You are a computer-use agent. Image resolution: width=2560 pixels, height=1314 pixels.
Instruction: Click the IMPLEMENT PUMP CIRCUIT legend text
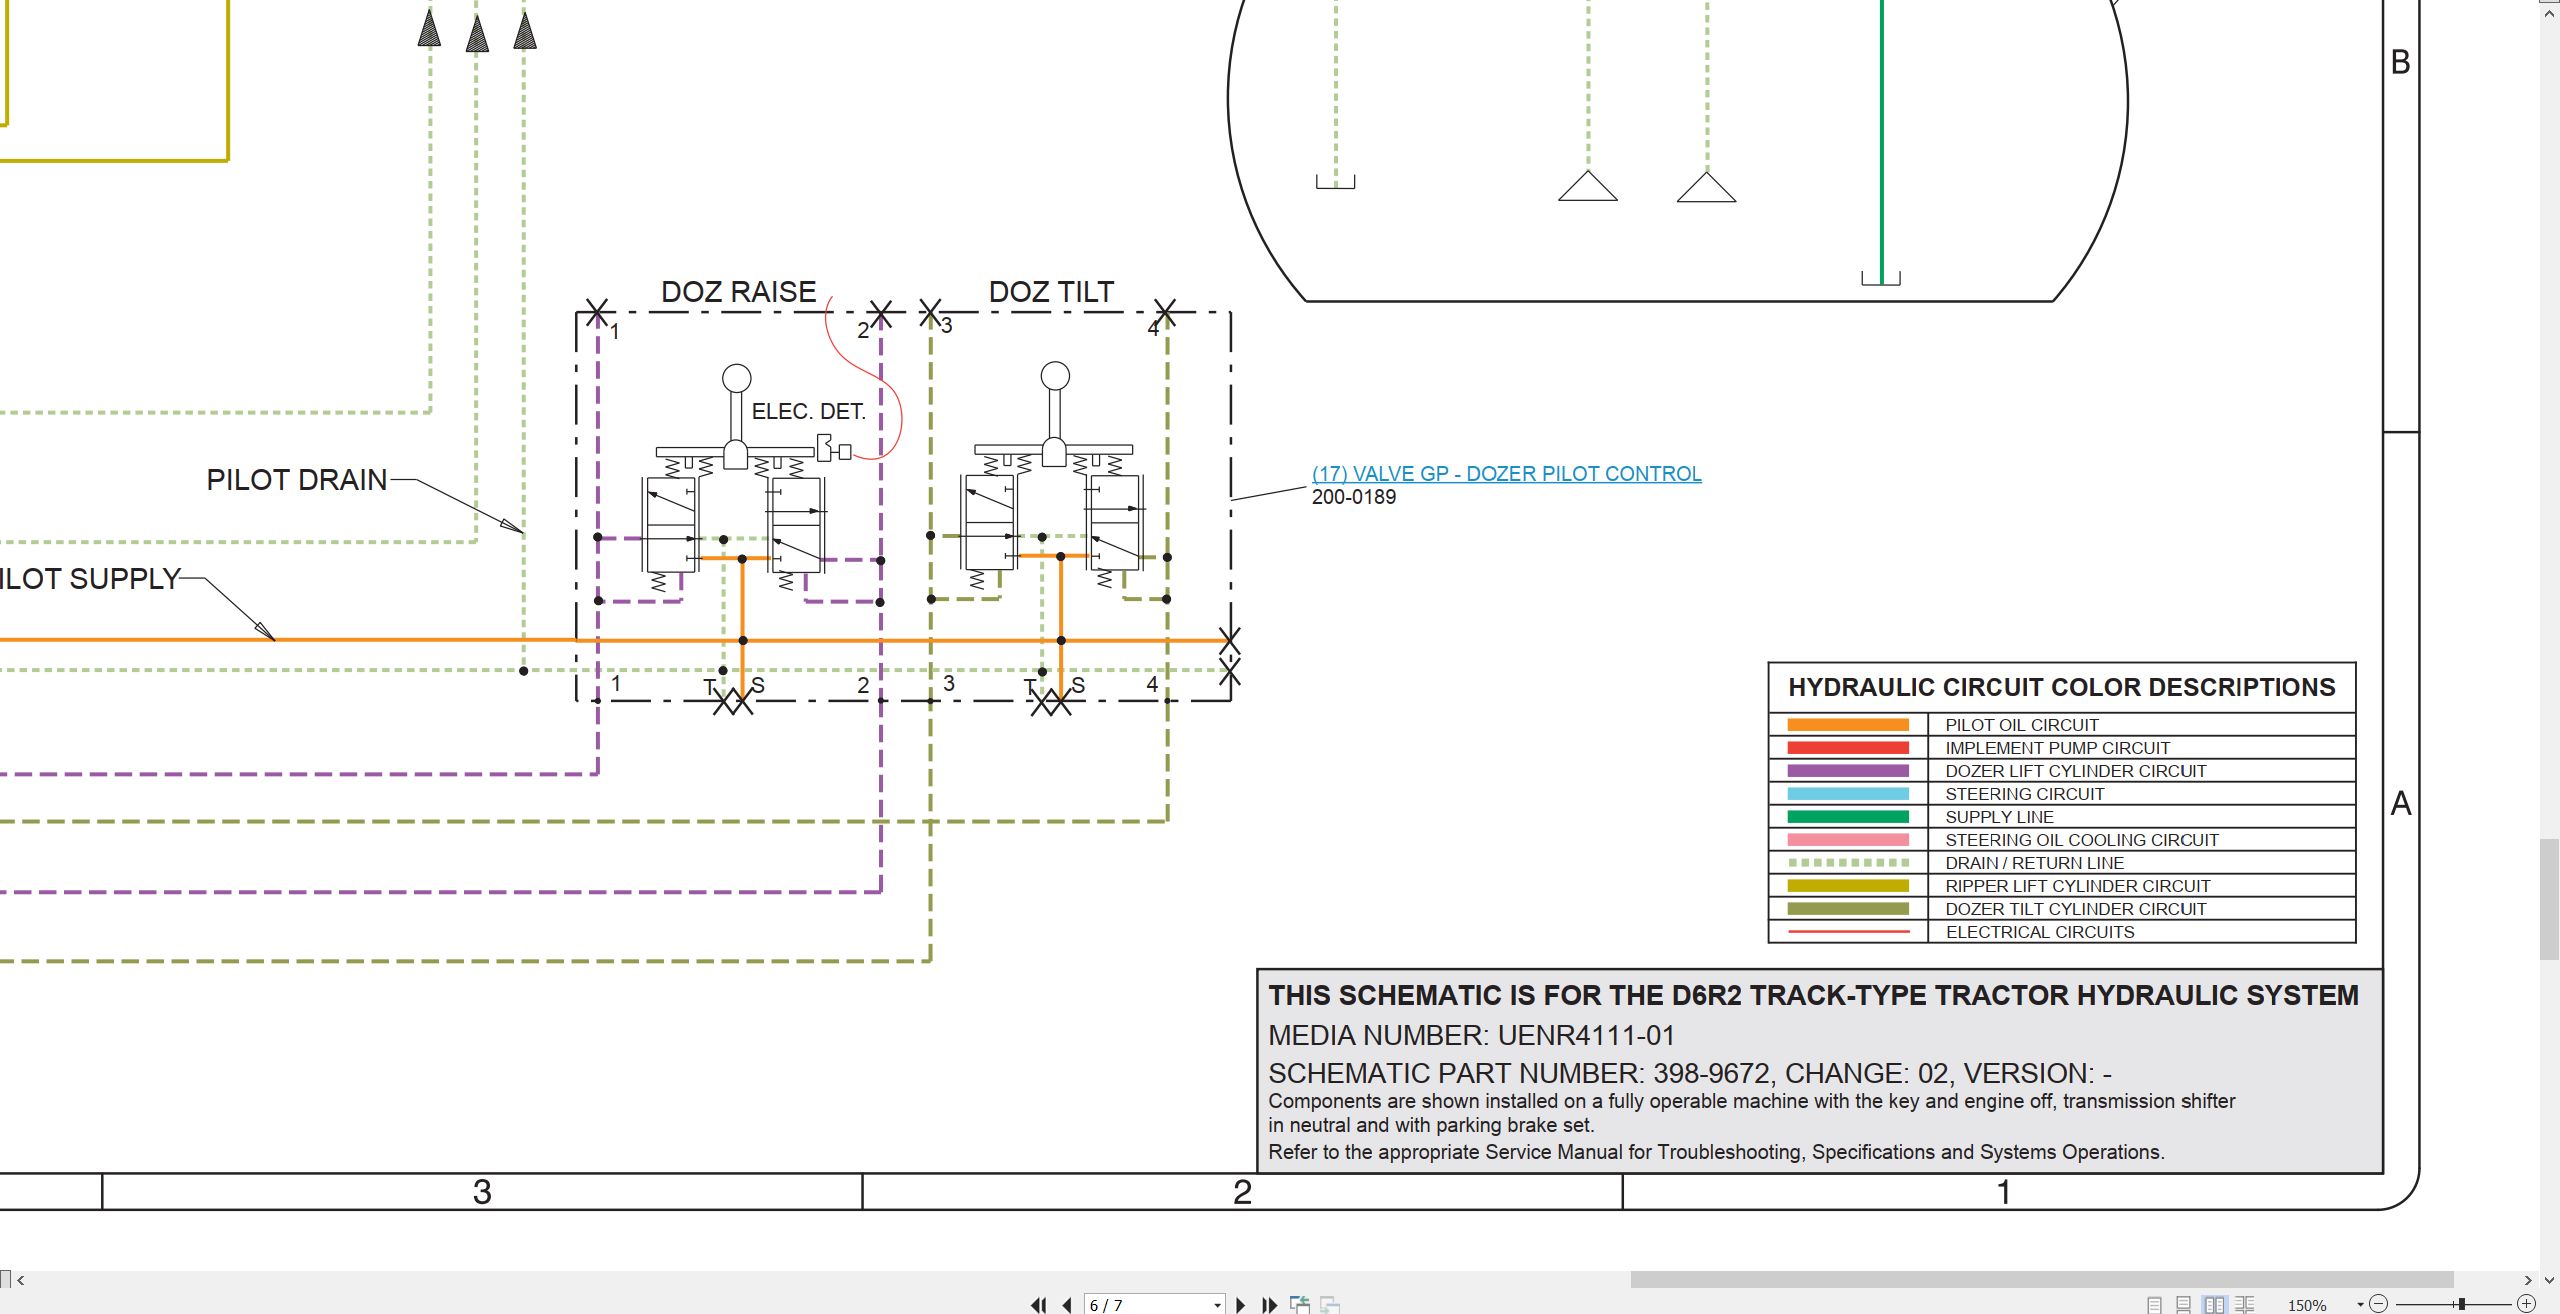(2058, 748)
